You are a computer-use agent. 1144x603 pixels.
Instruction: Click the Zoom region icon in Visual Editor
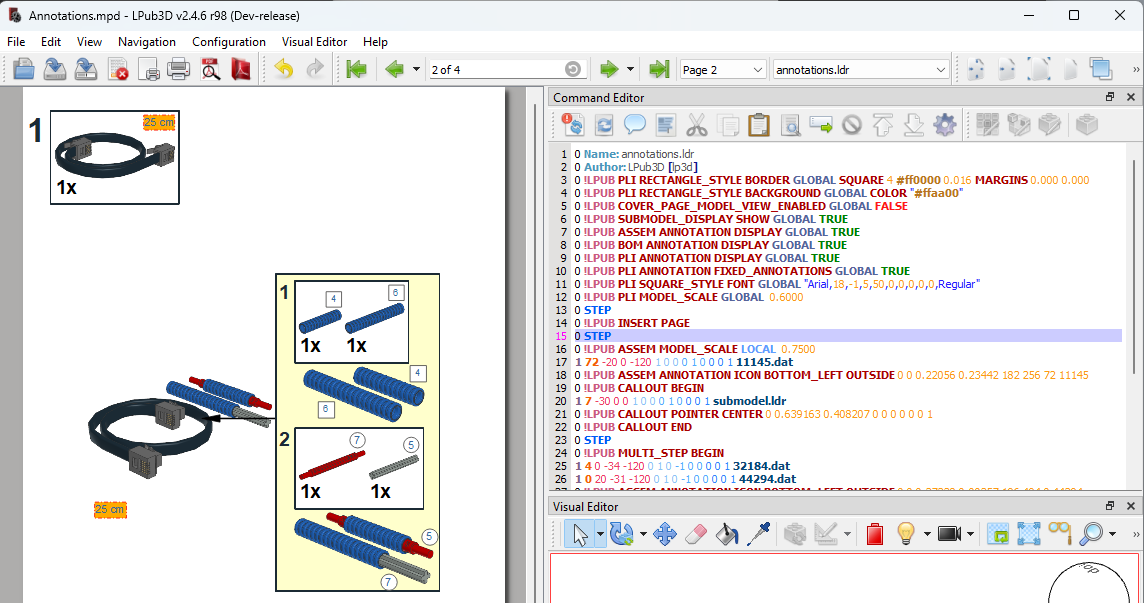pos(997,534)
